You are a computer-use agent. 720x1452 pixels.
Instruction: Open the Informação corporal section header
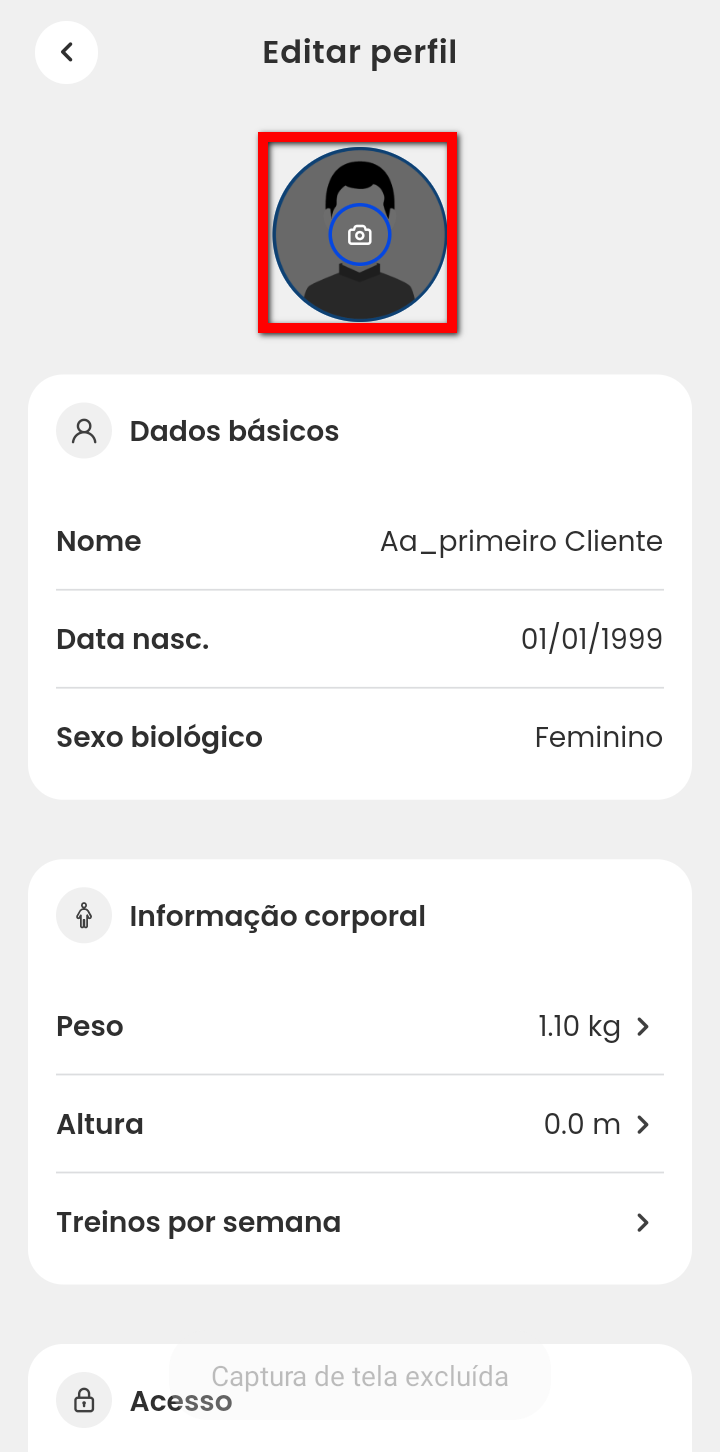point(277,916)
